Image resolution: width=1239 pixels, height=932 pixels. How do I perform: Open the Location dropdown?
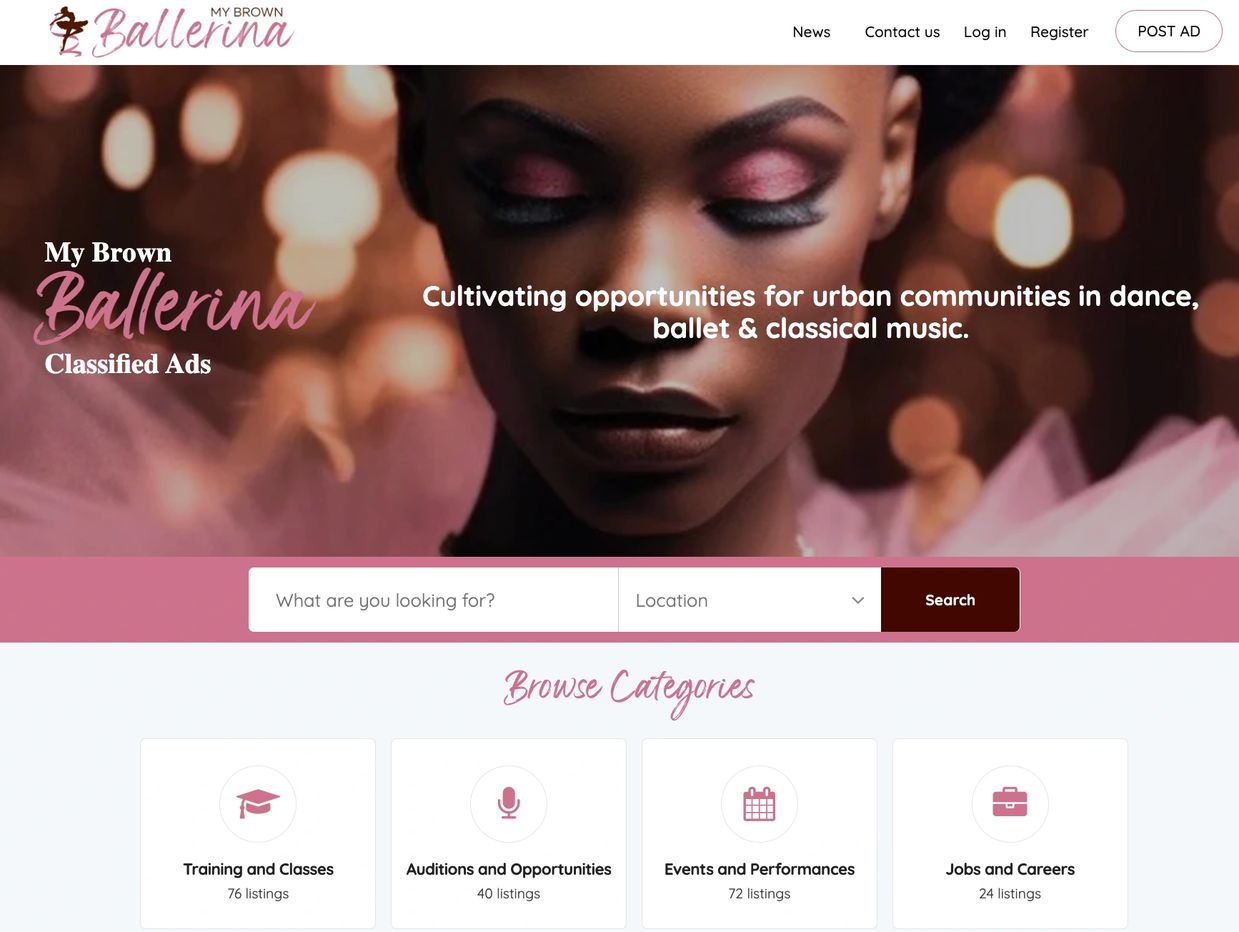[x=750, y=600]
